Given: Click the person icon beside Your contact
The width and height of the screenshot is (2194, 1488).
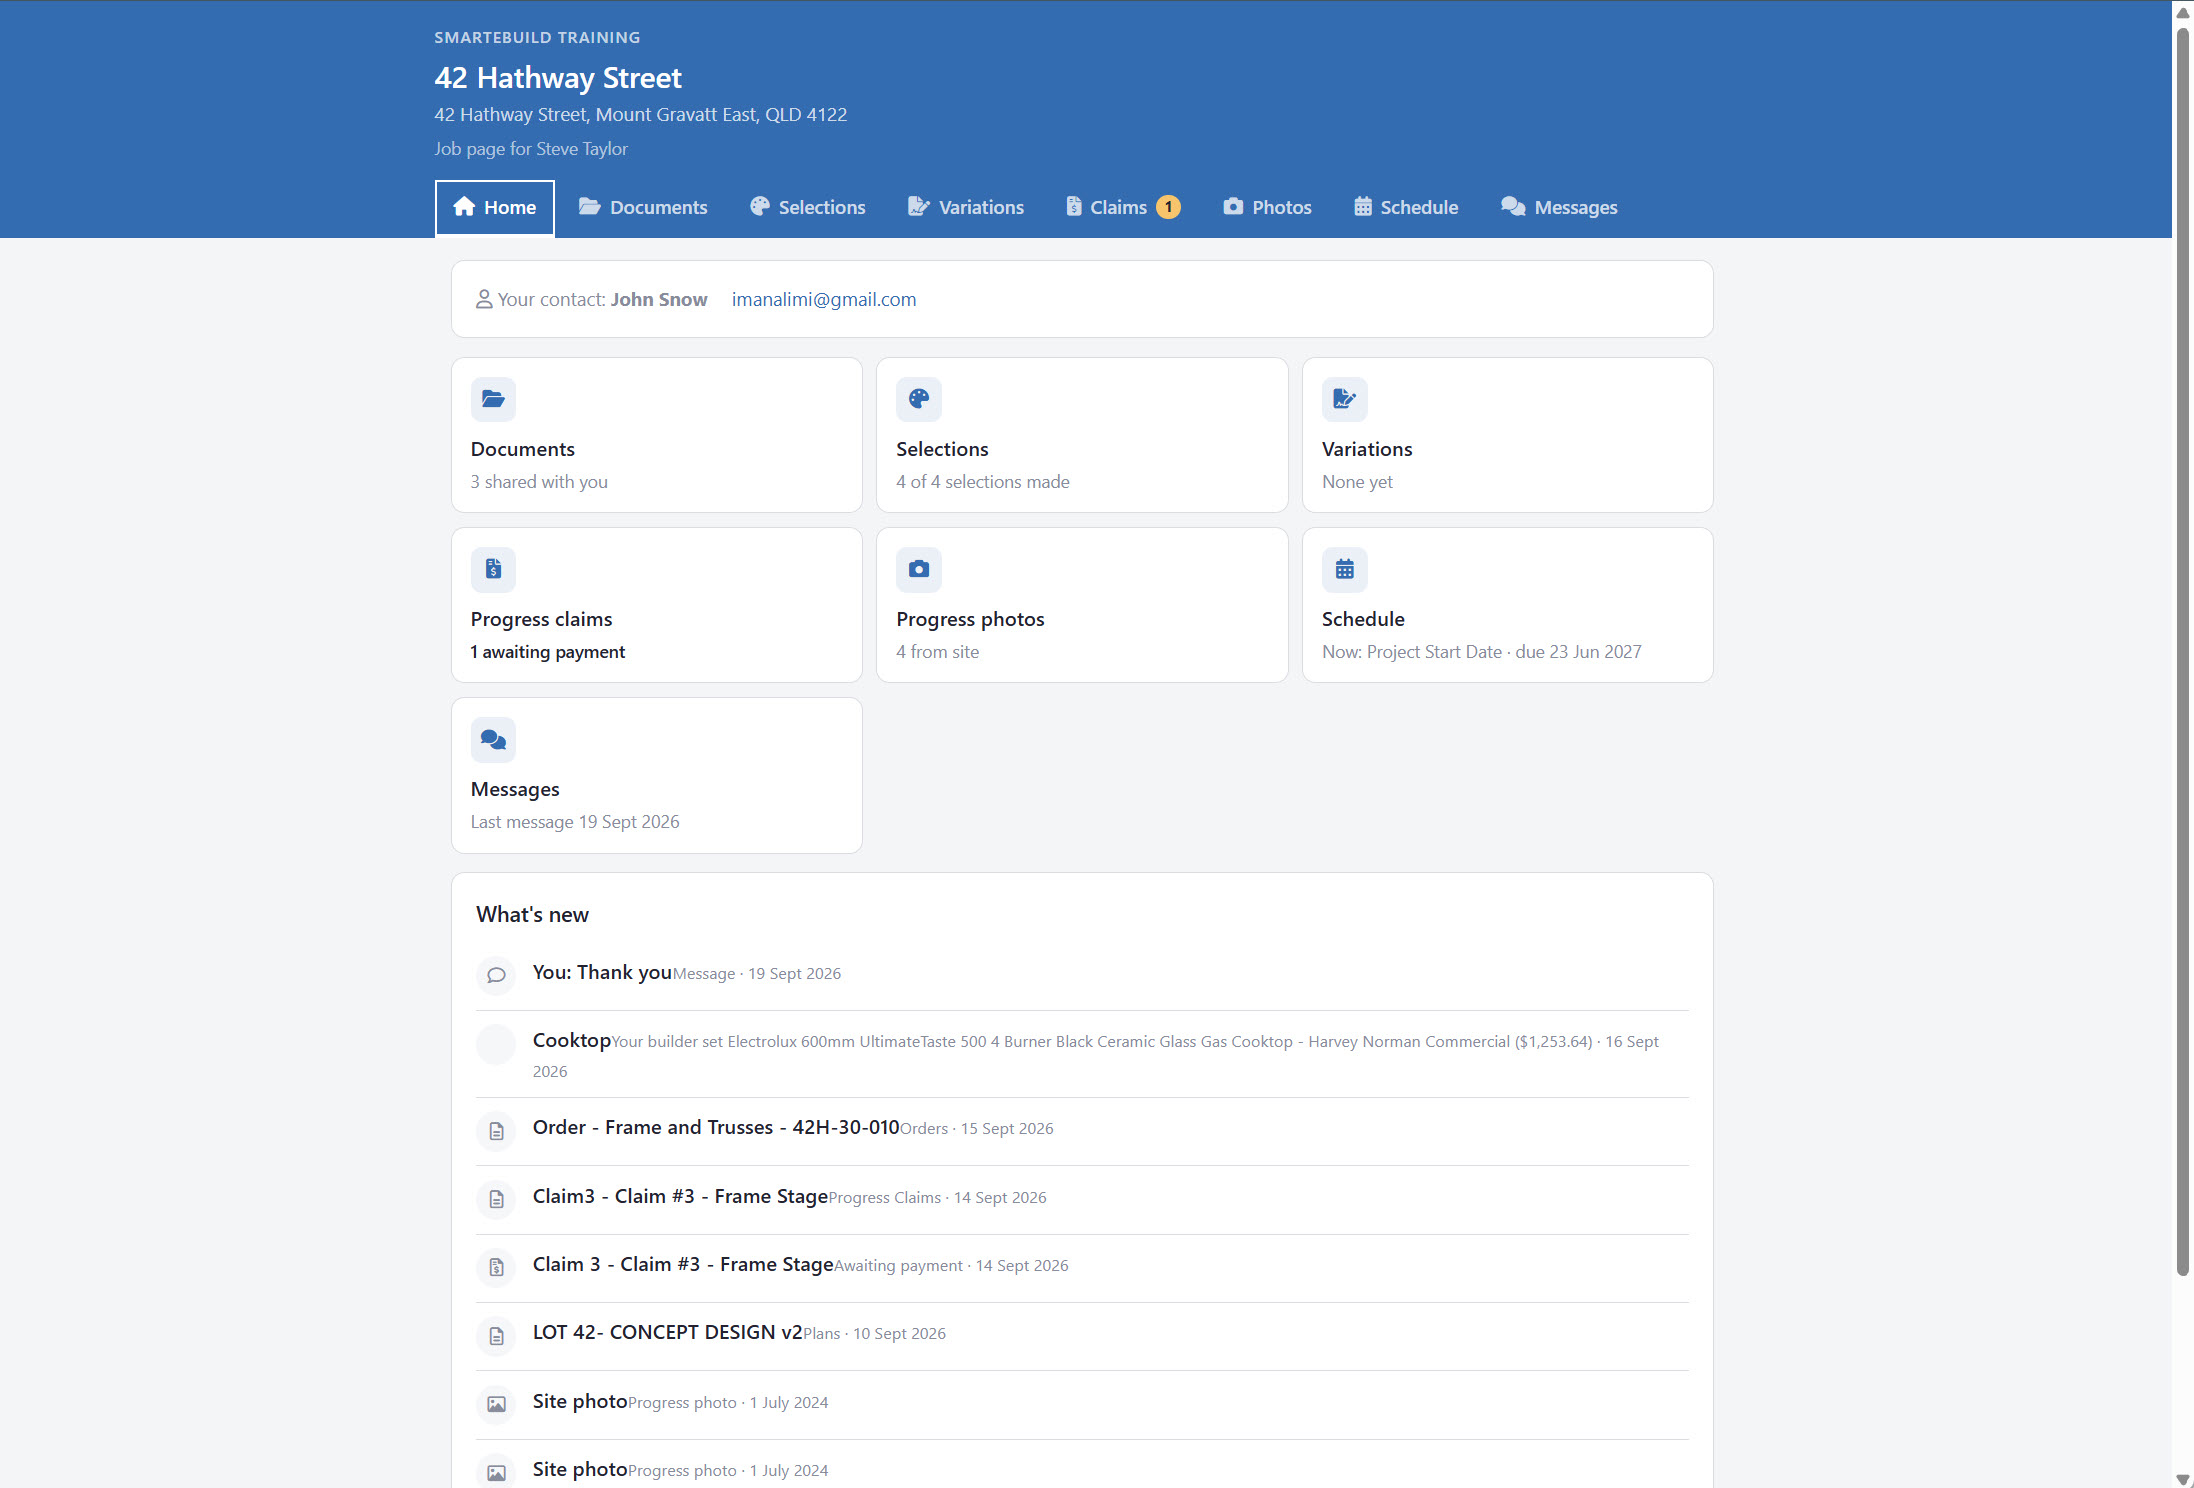Looking at the screenshot, I should point(484,299).
